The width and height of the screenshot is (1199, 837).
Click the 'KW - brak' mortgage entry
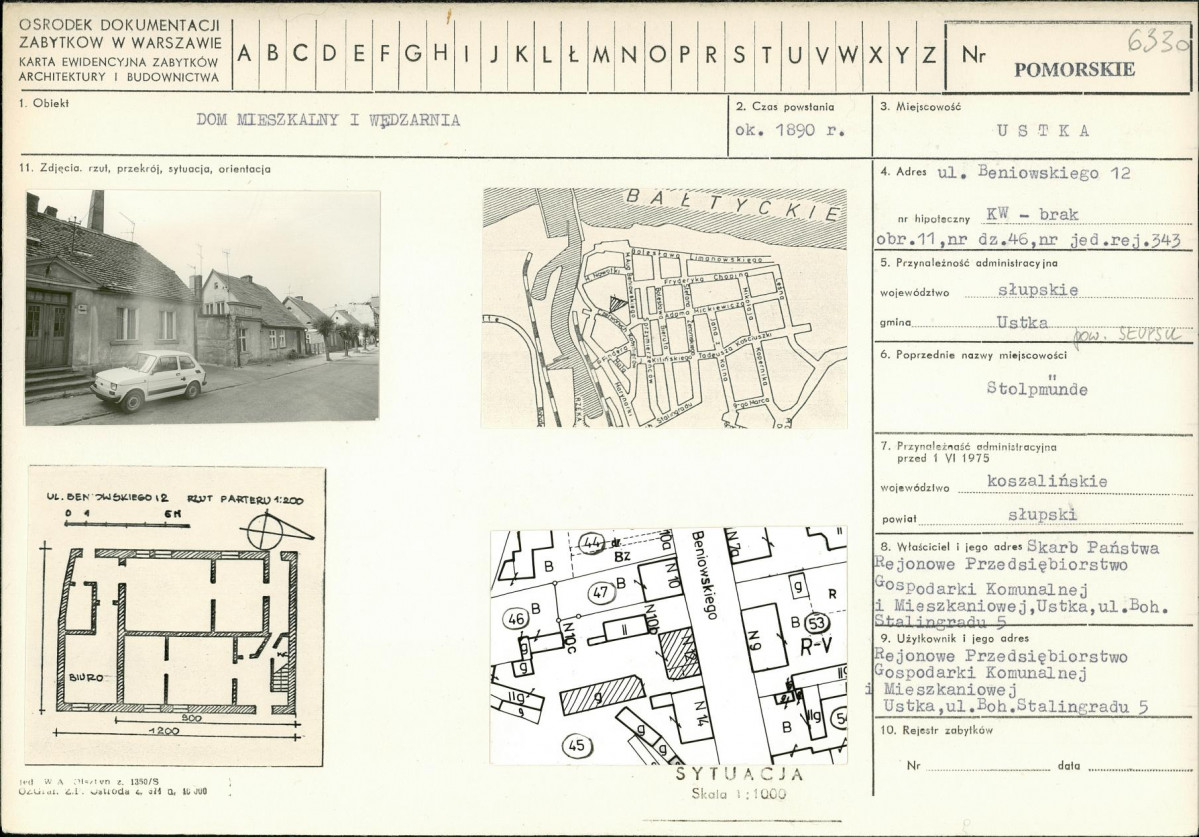click(x=1032, y=215)
